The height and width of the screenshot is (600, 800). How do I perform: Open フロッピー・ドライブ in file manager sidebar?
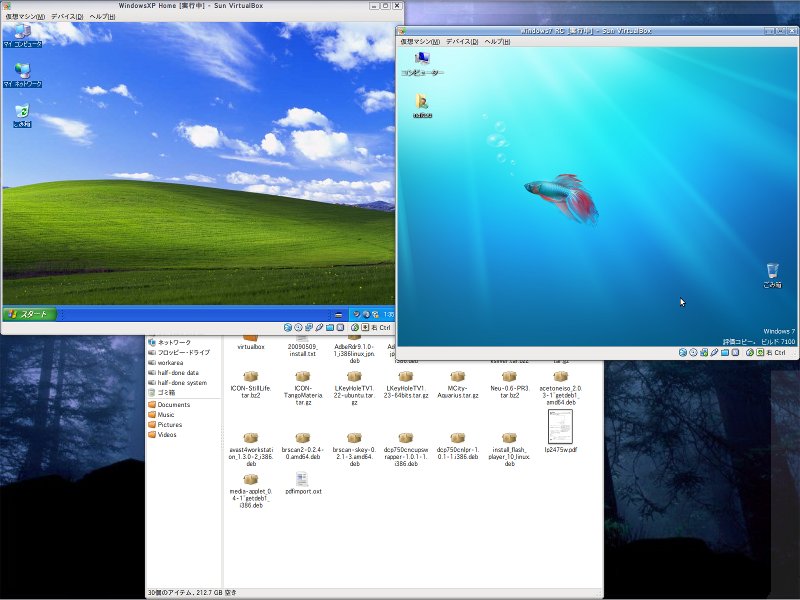179,353
